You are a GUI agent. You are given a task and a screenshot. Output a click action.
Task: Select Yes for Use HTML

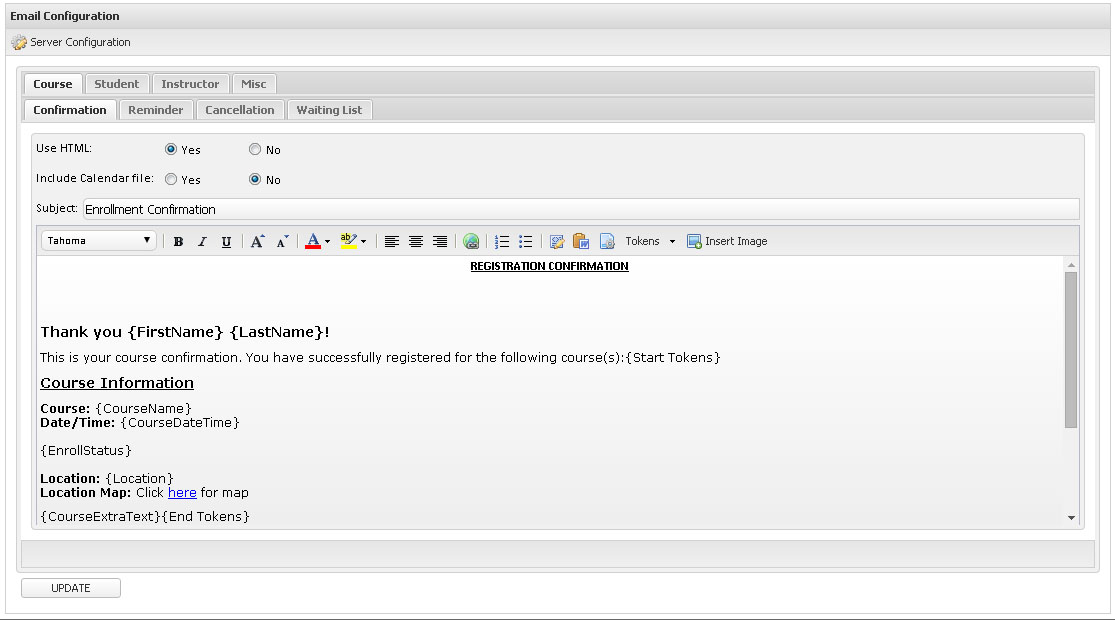(x=171, y=149)
